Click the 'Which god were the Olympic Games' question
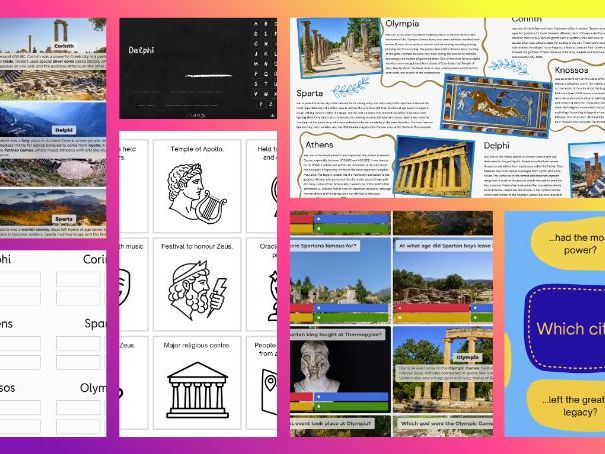605x454 pixels. (444, 424)
